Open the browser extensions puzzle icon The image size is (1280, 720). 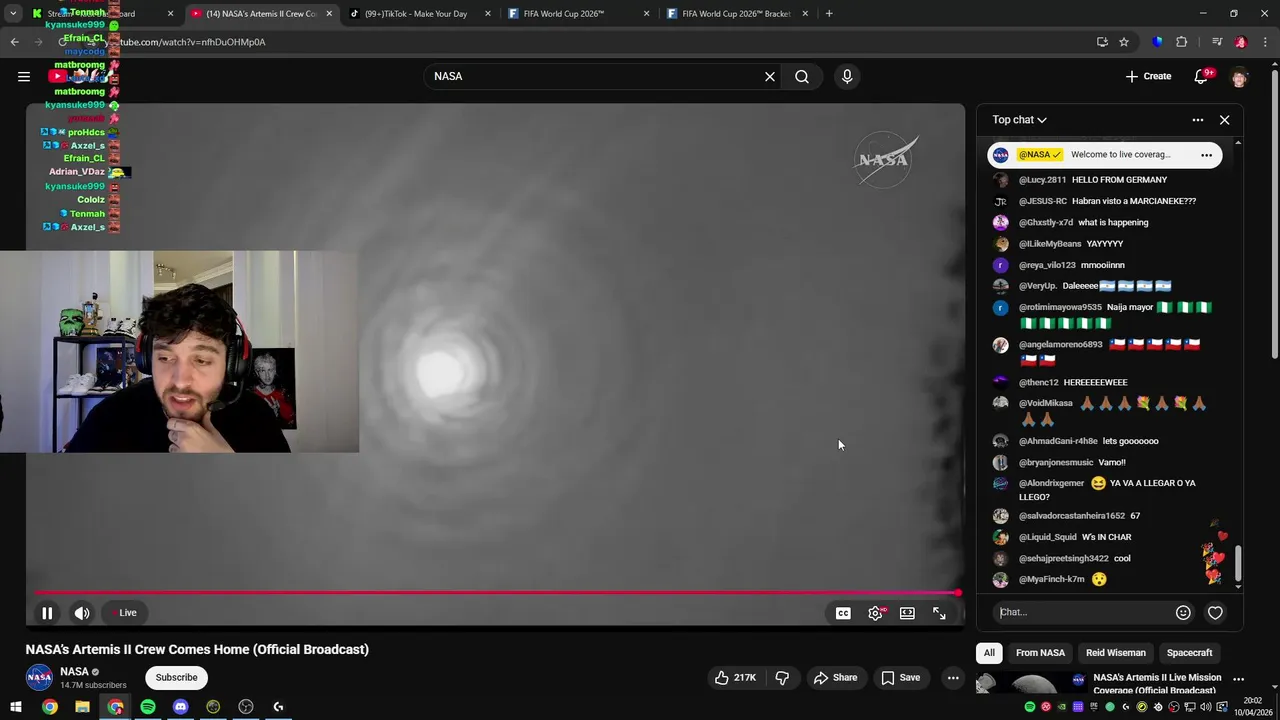[1181, 42]
